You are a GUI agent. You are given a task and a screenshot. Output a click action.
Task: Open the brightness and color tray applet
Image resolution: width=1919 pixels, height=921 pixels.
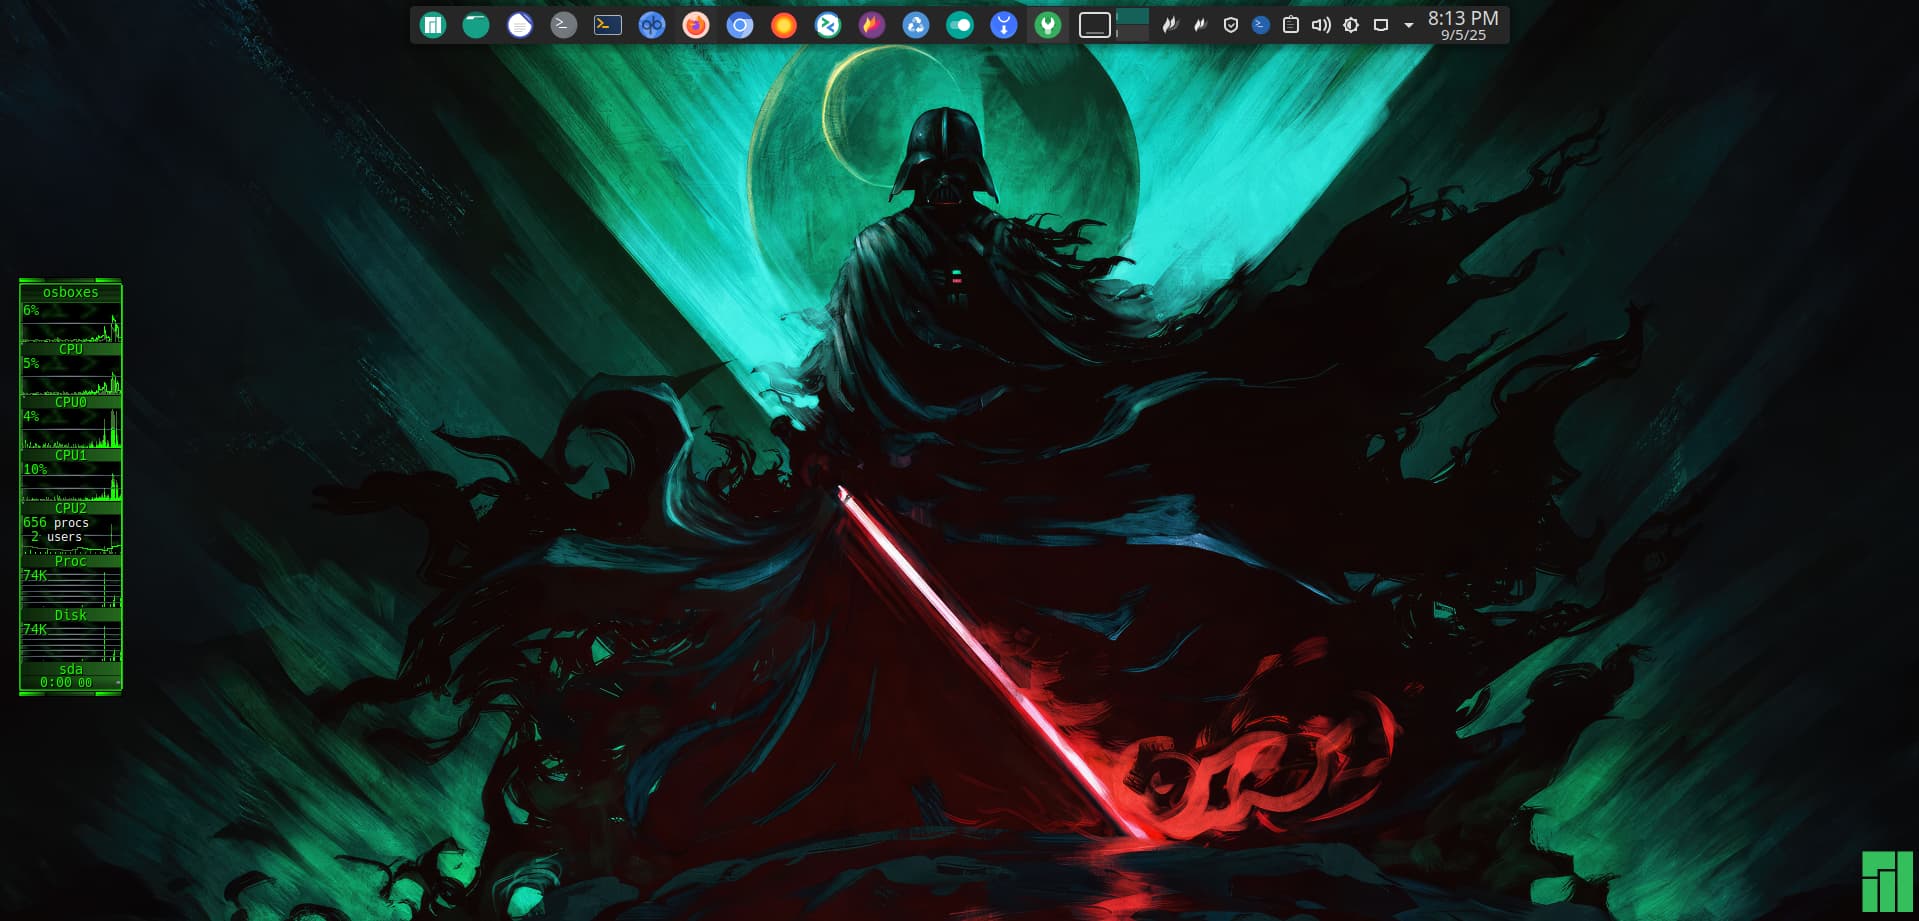coord(1351,25)
